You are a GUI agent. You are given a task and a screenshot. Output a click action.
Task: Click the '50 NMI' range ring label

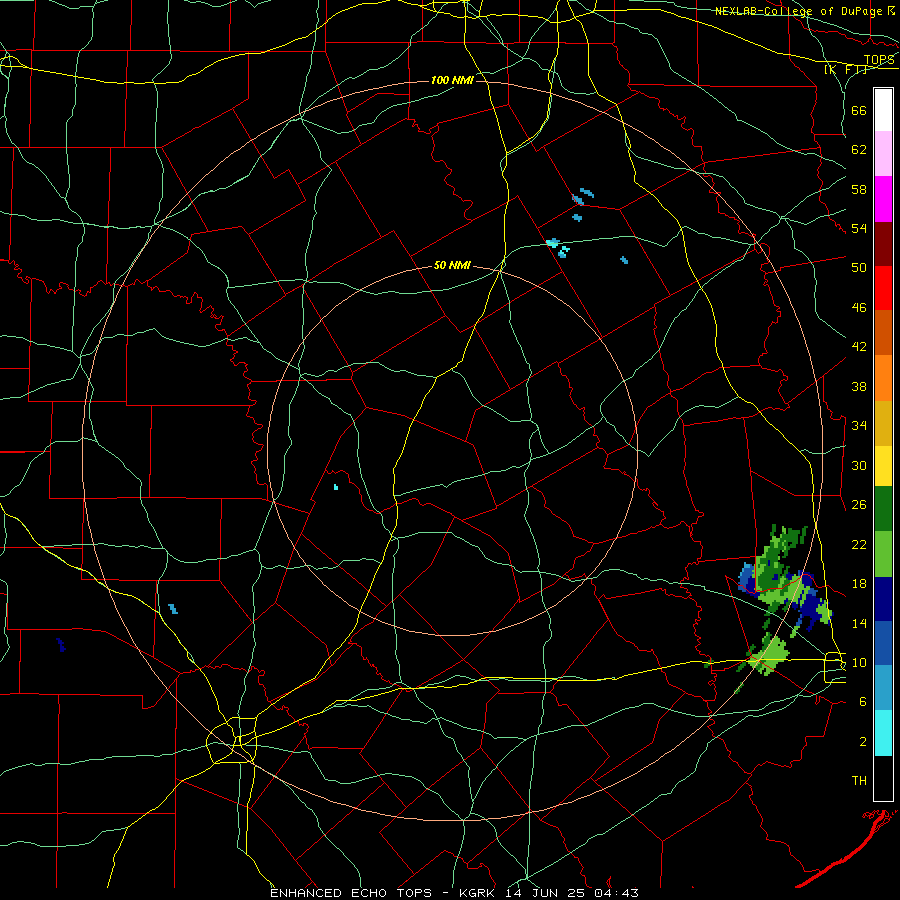coord(452,265)
